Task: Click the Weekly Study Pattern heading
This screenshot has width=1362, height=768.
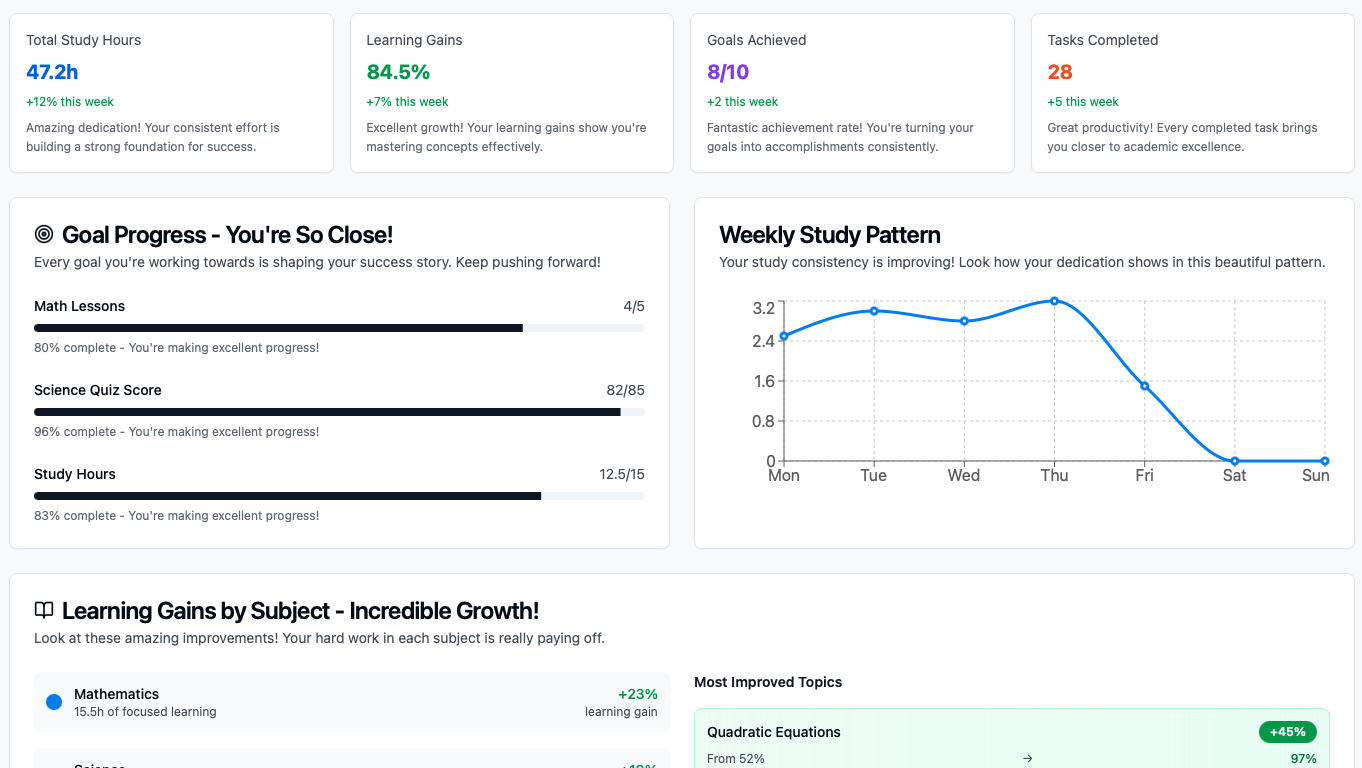Action: [830, 235]
